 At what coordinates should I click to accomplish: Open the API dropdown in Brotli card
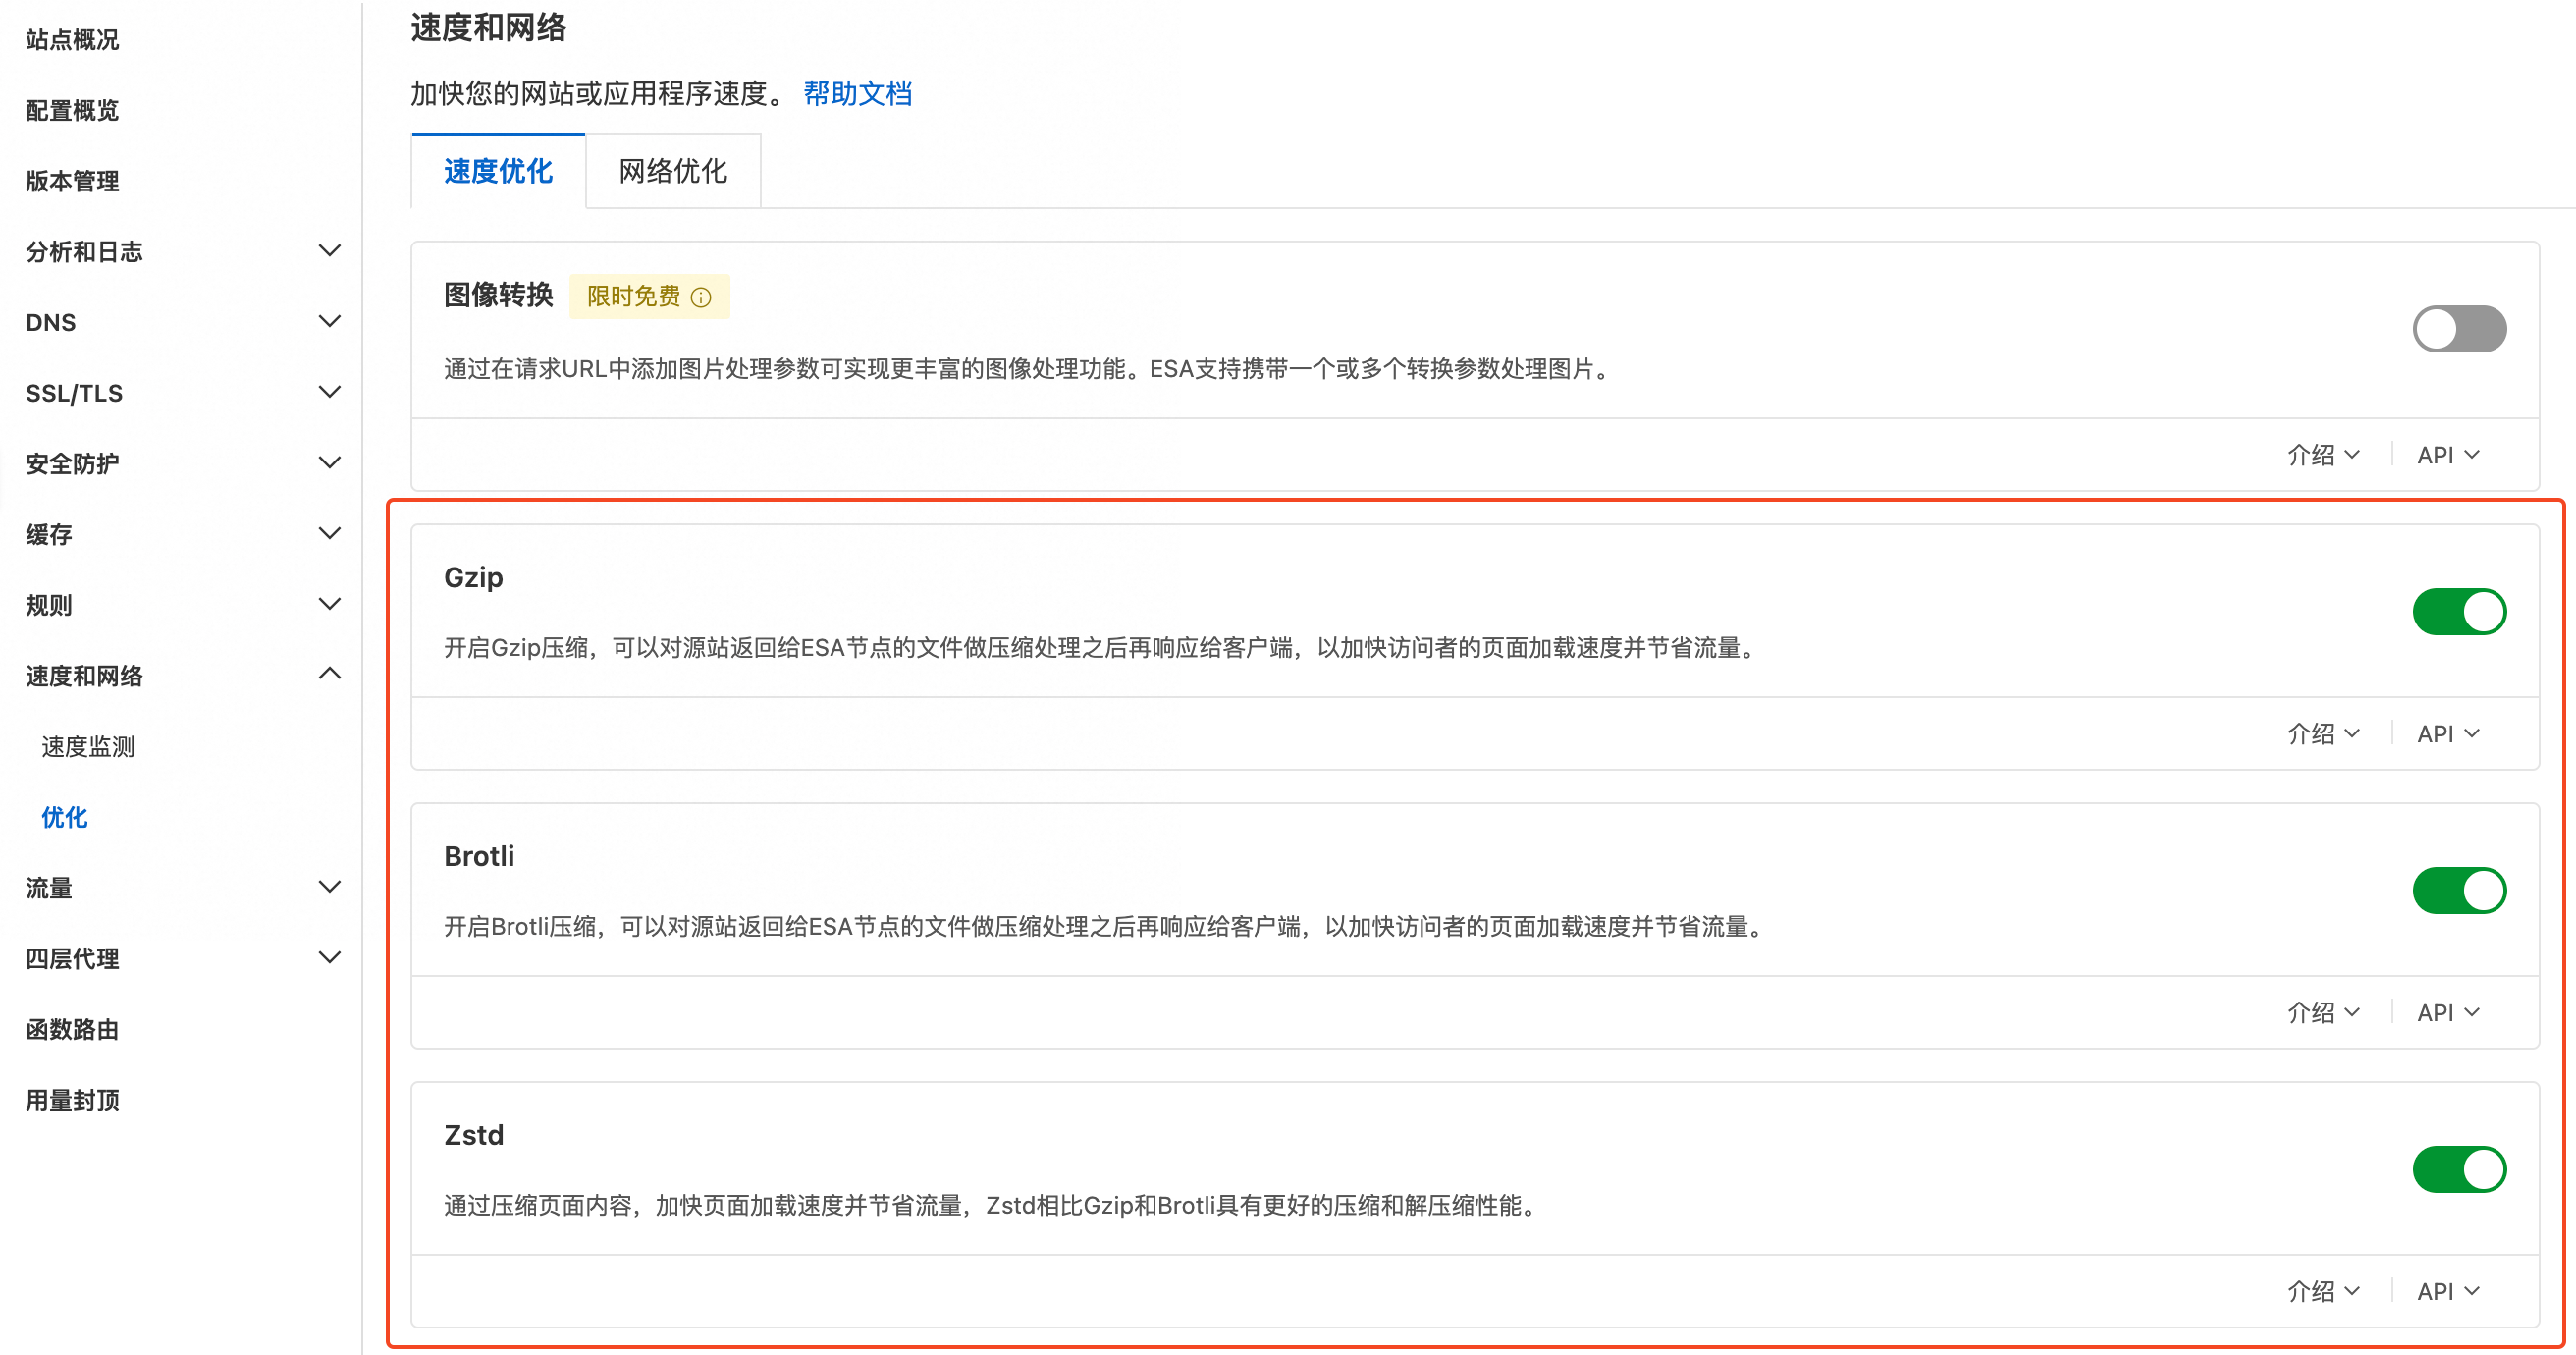coord(2447,1013)
